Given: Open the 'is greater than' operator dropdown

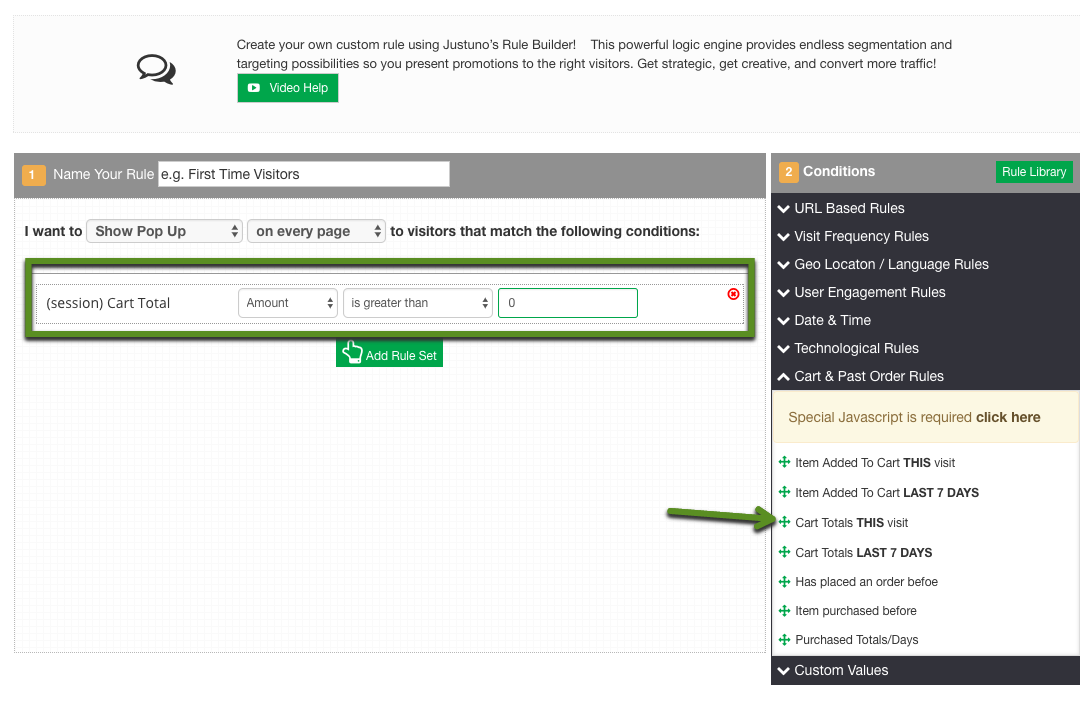Looking at the screenshot, I should pyautogui.click(x=417, y=303).
